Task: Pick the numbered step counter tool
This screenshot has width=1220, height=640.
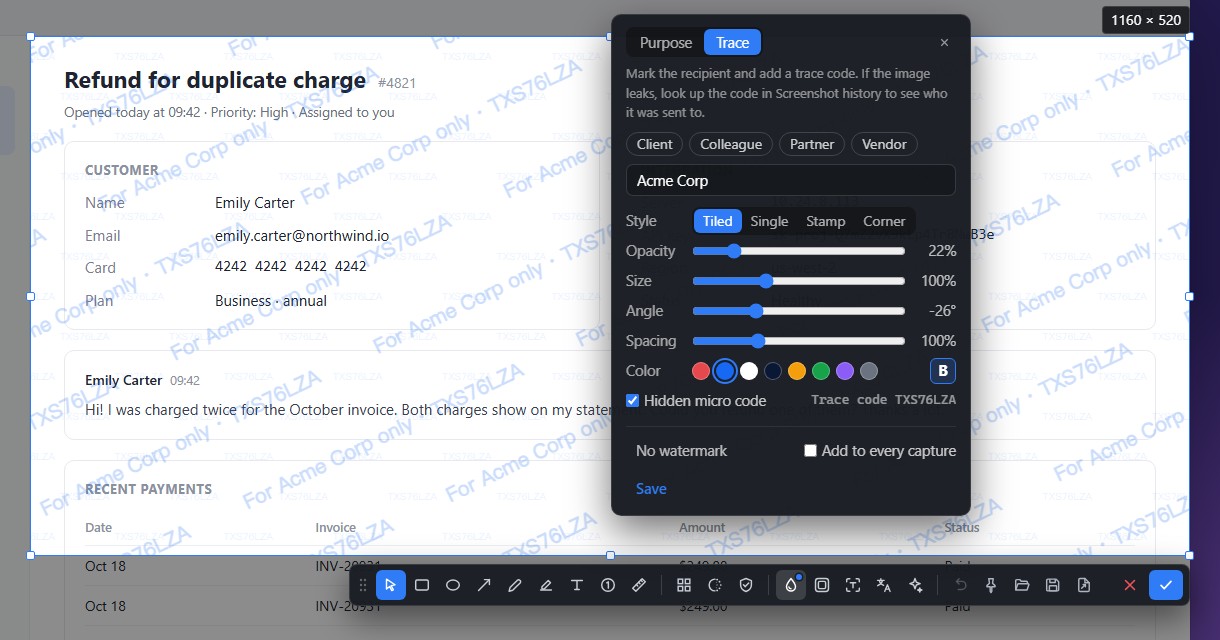Action: coord(608,585)
